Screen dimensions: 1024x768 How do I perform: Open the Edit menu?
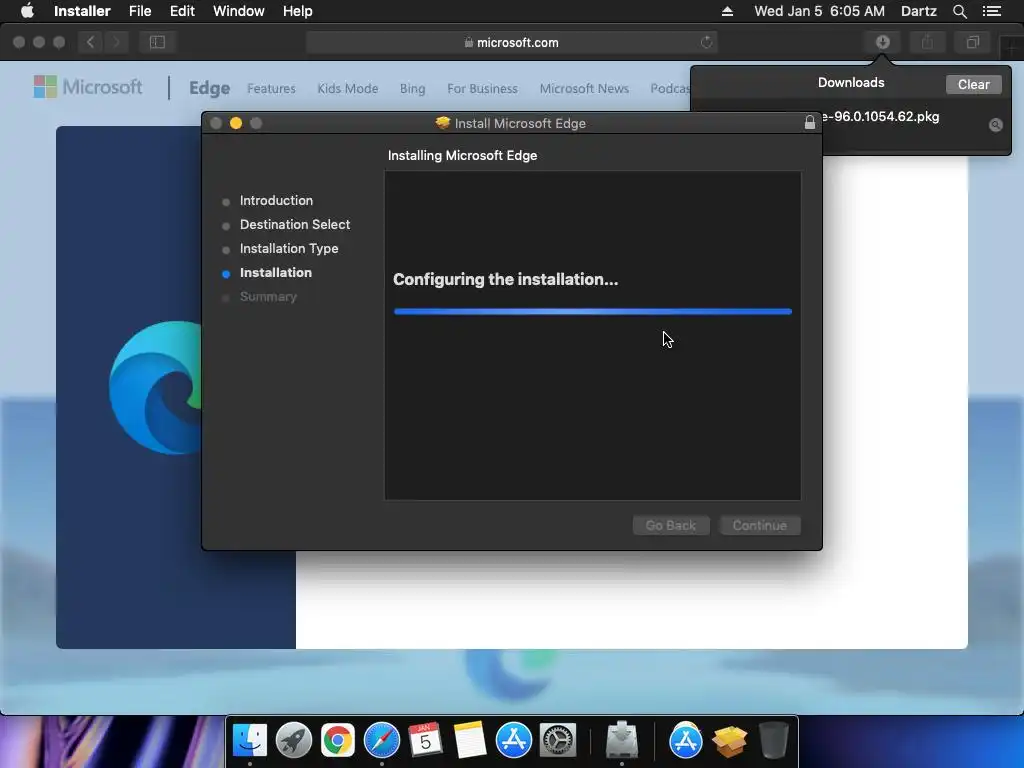tap(182, 11)
